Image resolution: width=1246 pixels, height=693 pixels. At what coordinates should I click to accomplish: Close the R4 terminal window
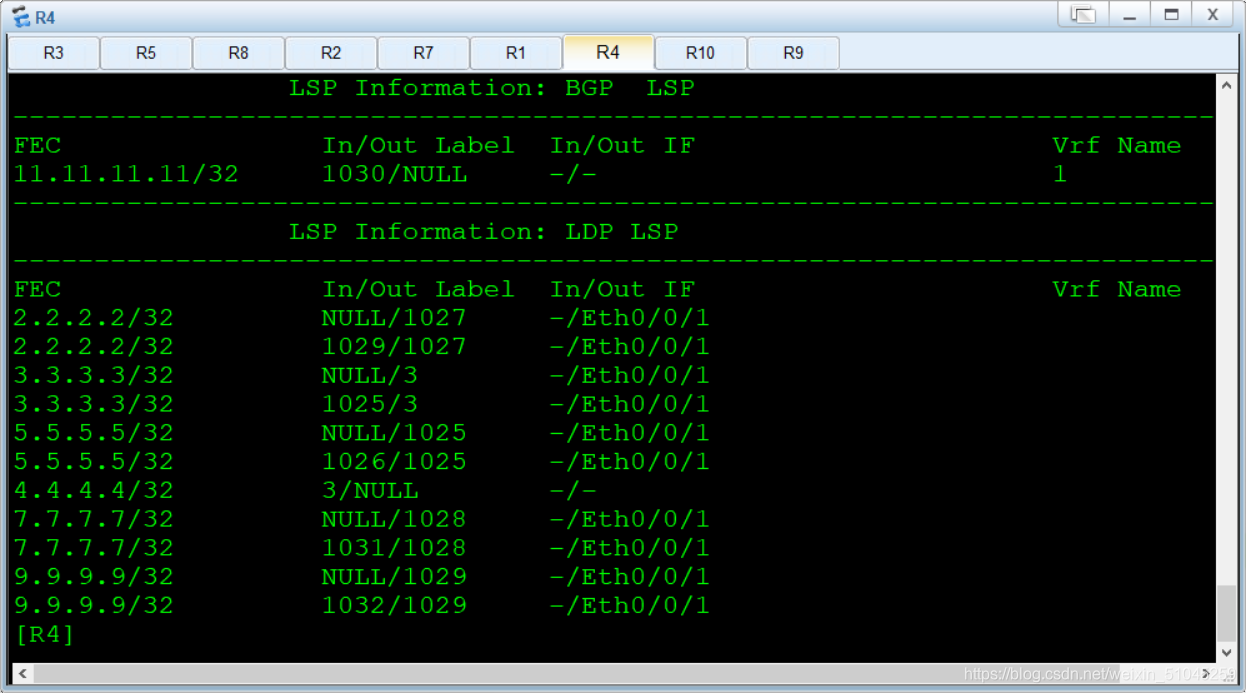(1213, 14)
